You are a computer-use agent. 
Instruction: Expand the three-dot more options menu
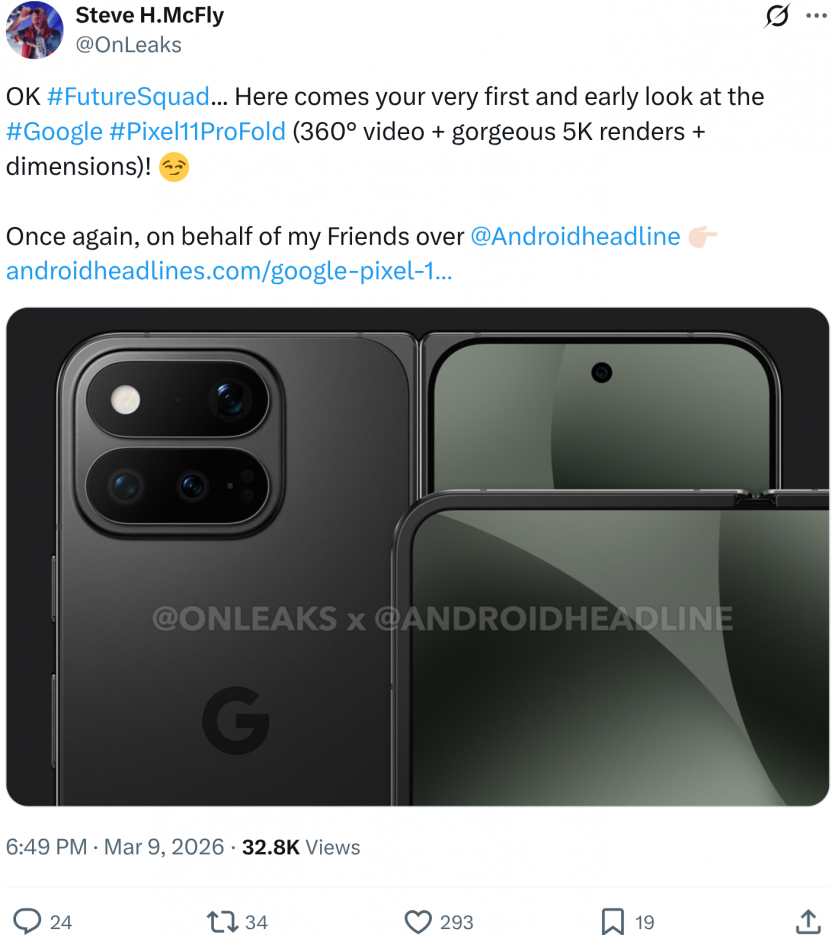click(816, 16)
